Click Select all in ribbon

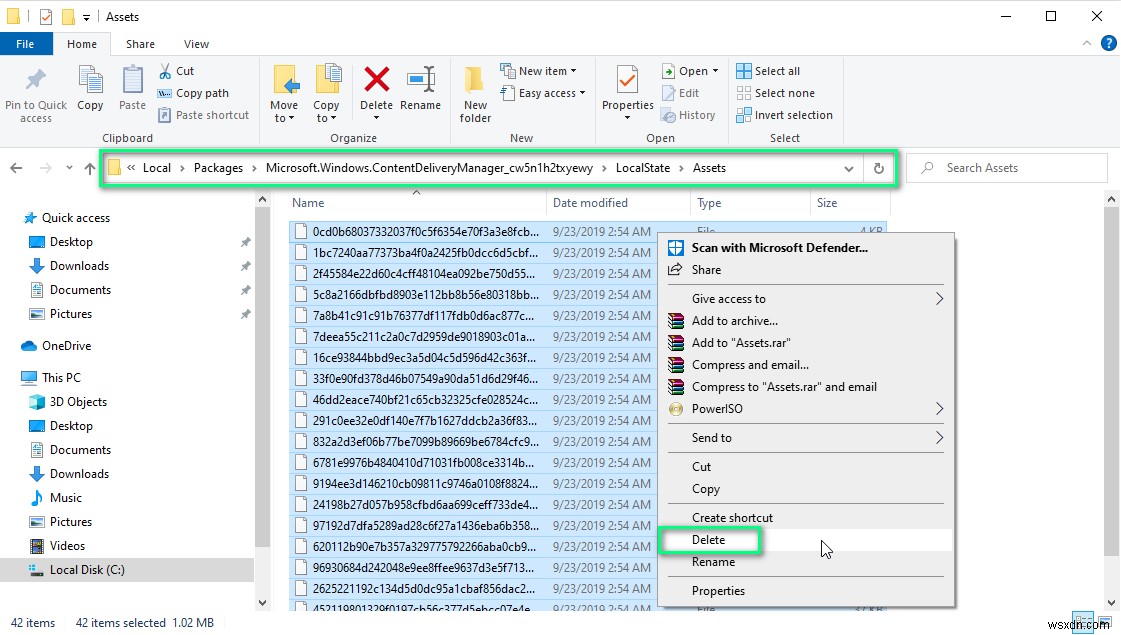[768, 71]
